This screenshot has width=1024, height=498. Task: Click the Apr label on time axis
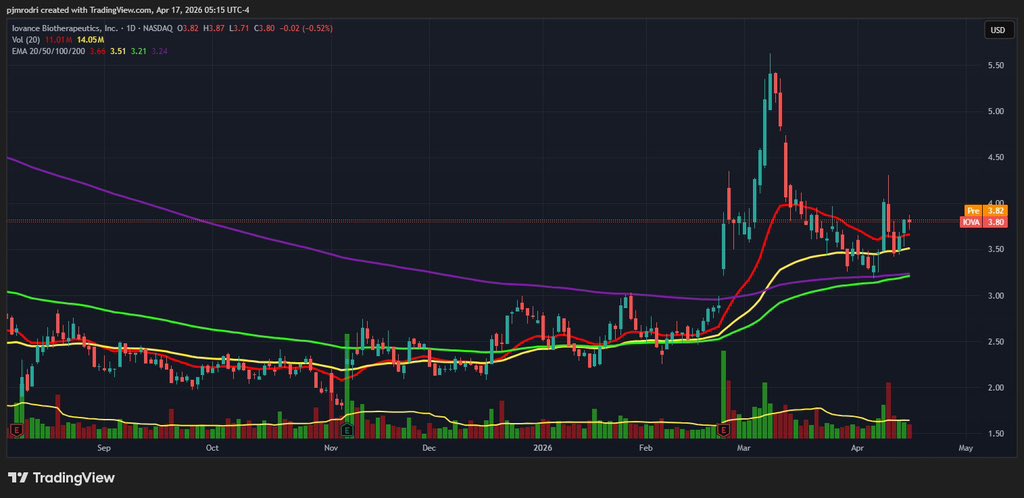coord(857,448)
